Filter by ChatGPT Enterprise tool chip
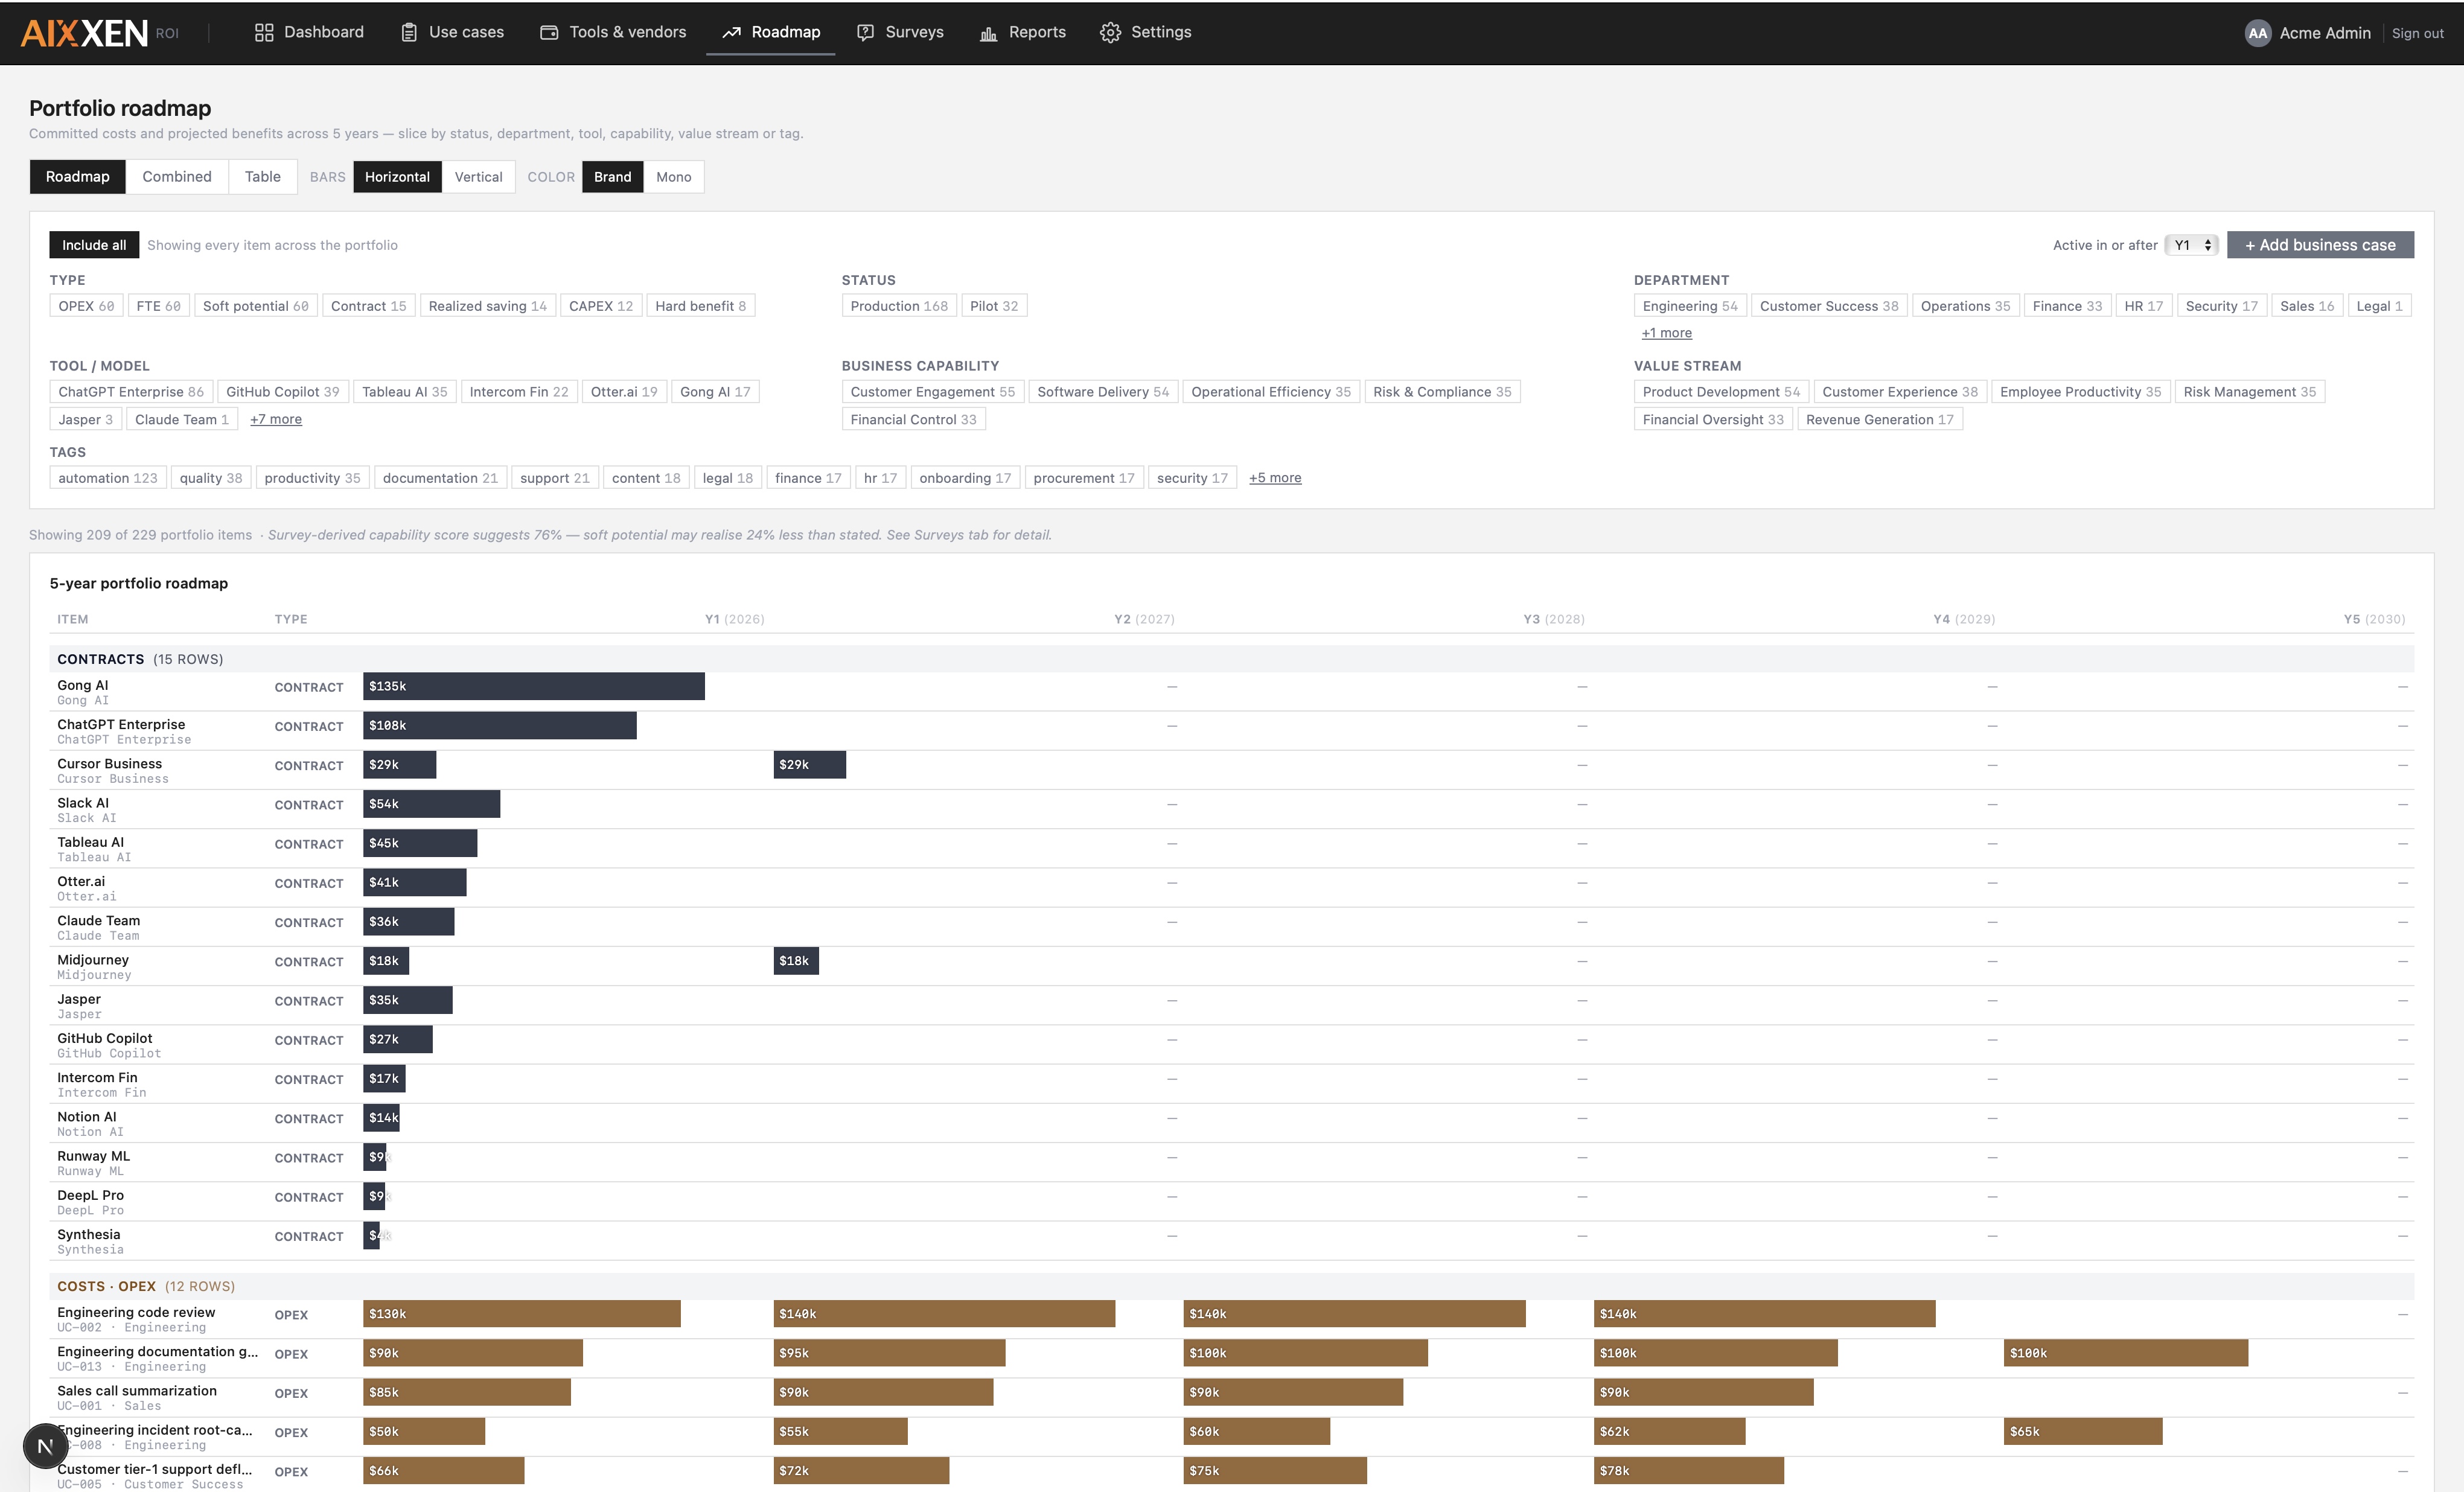 click(x=131, y=392)
